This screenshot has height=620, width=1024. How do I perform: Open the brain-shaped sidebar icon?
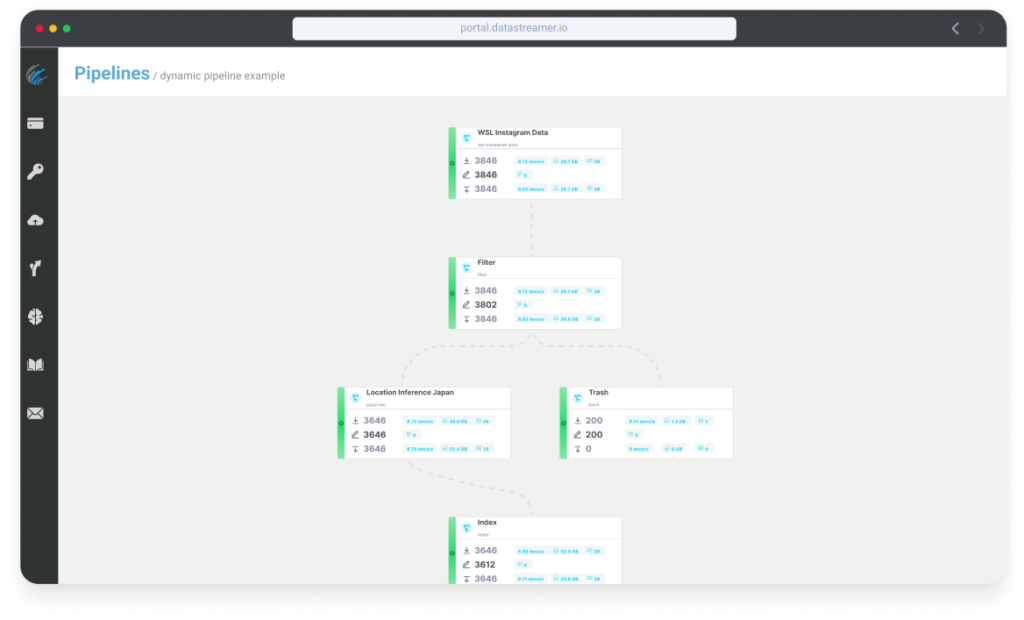click(x=35, y=317)
